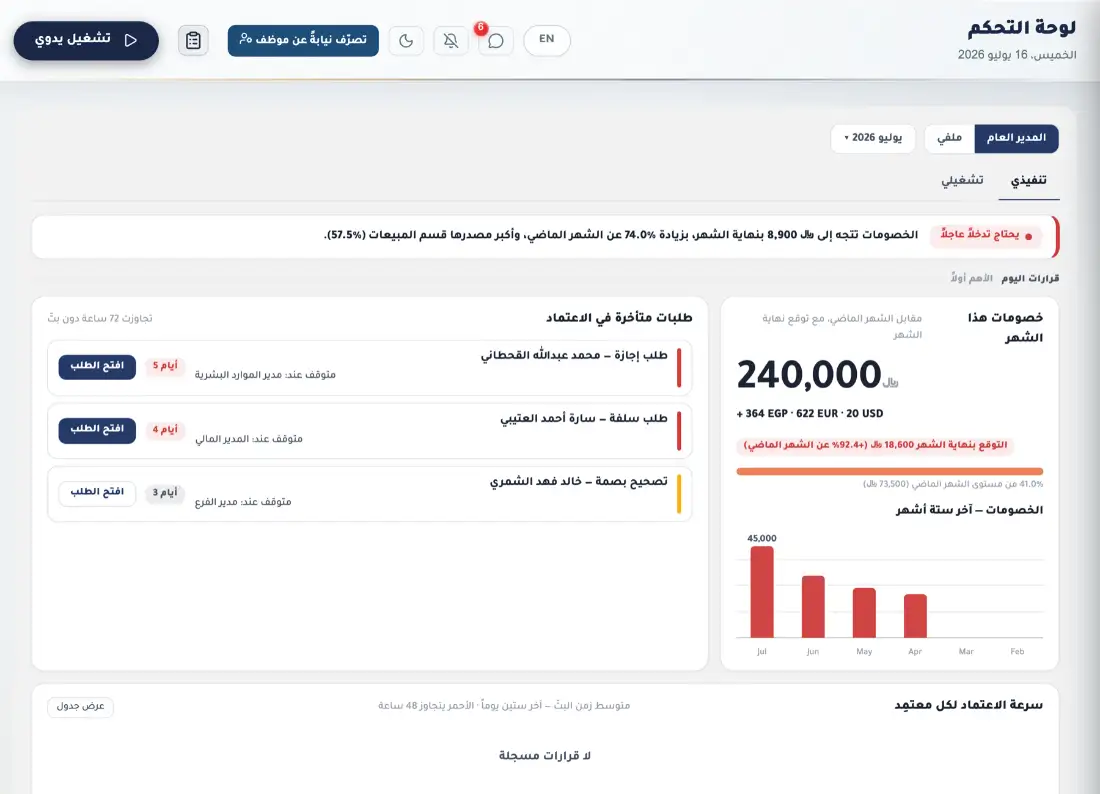Switch to تشغيلي tab

point(962,180)
